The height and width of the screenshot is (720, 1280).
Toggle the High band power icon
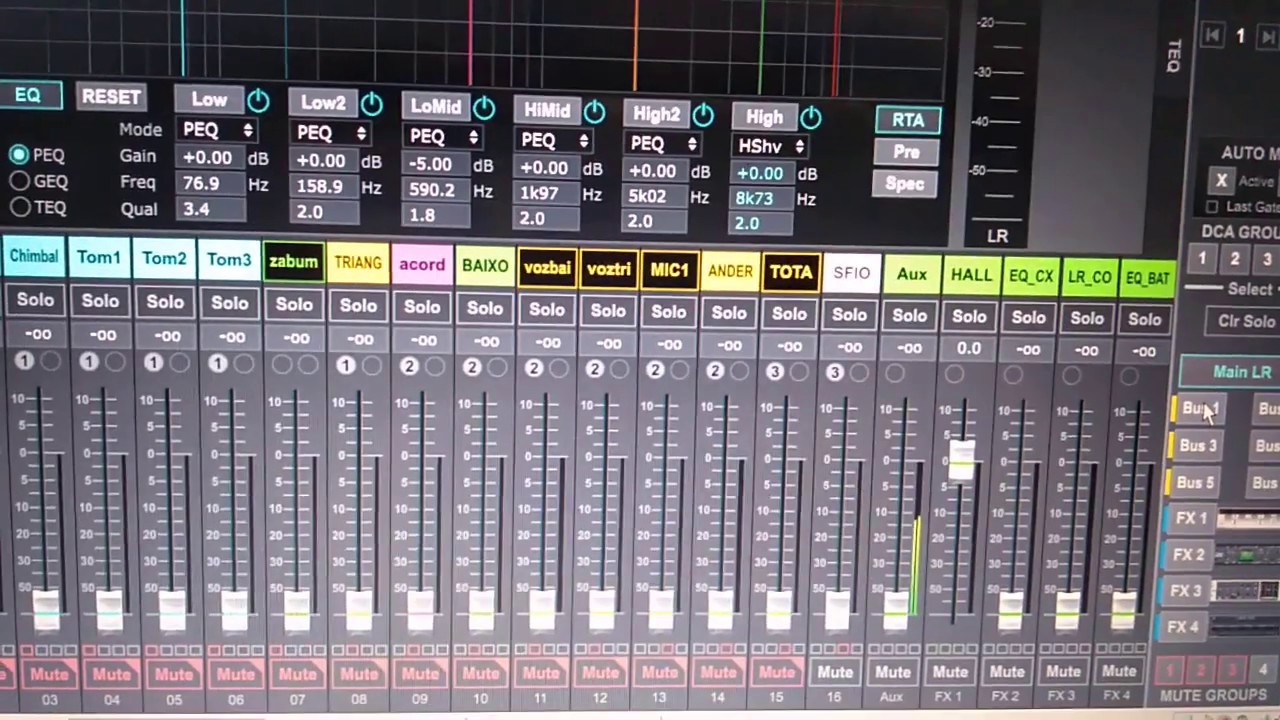point(811,118)
